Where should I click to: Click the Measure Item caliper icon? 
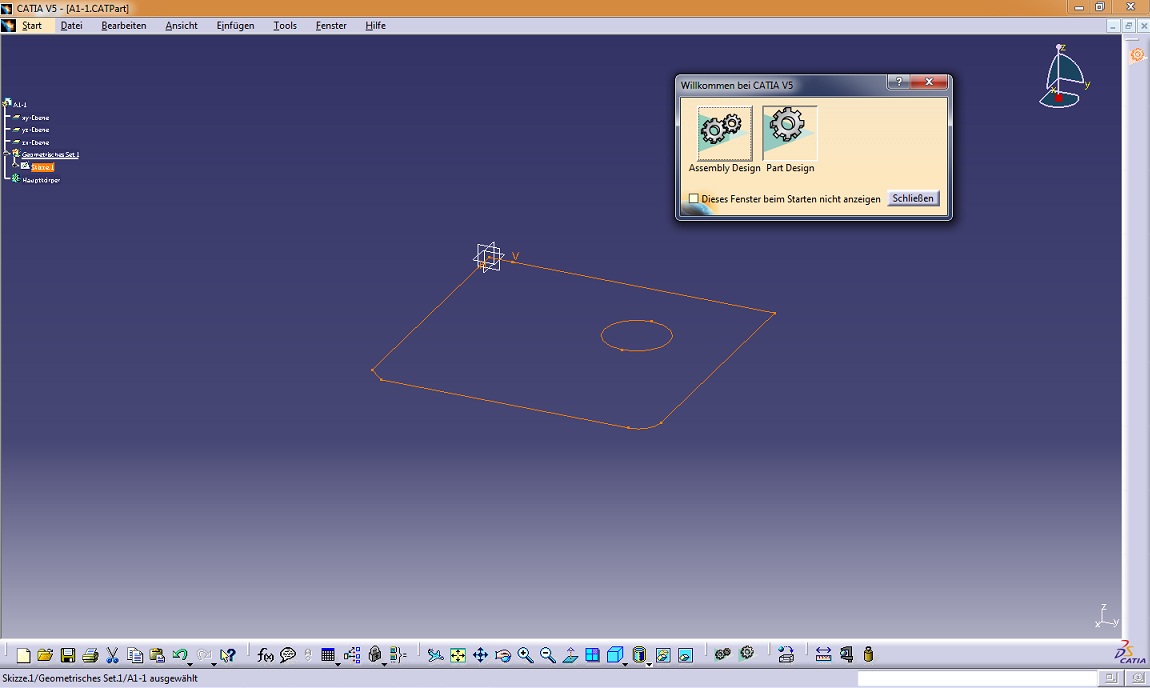point(846,654)
